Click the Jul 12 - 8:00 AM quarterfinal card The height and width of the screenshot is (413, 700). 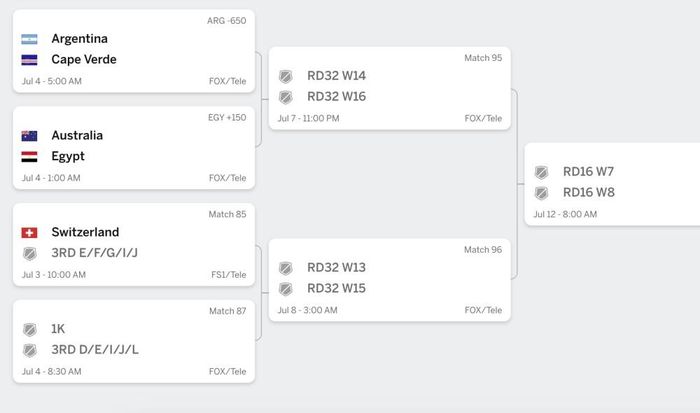tap(612, 184)
